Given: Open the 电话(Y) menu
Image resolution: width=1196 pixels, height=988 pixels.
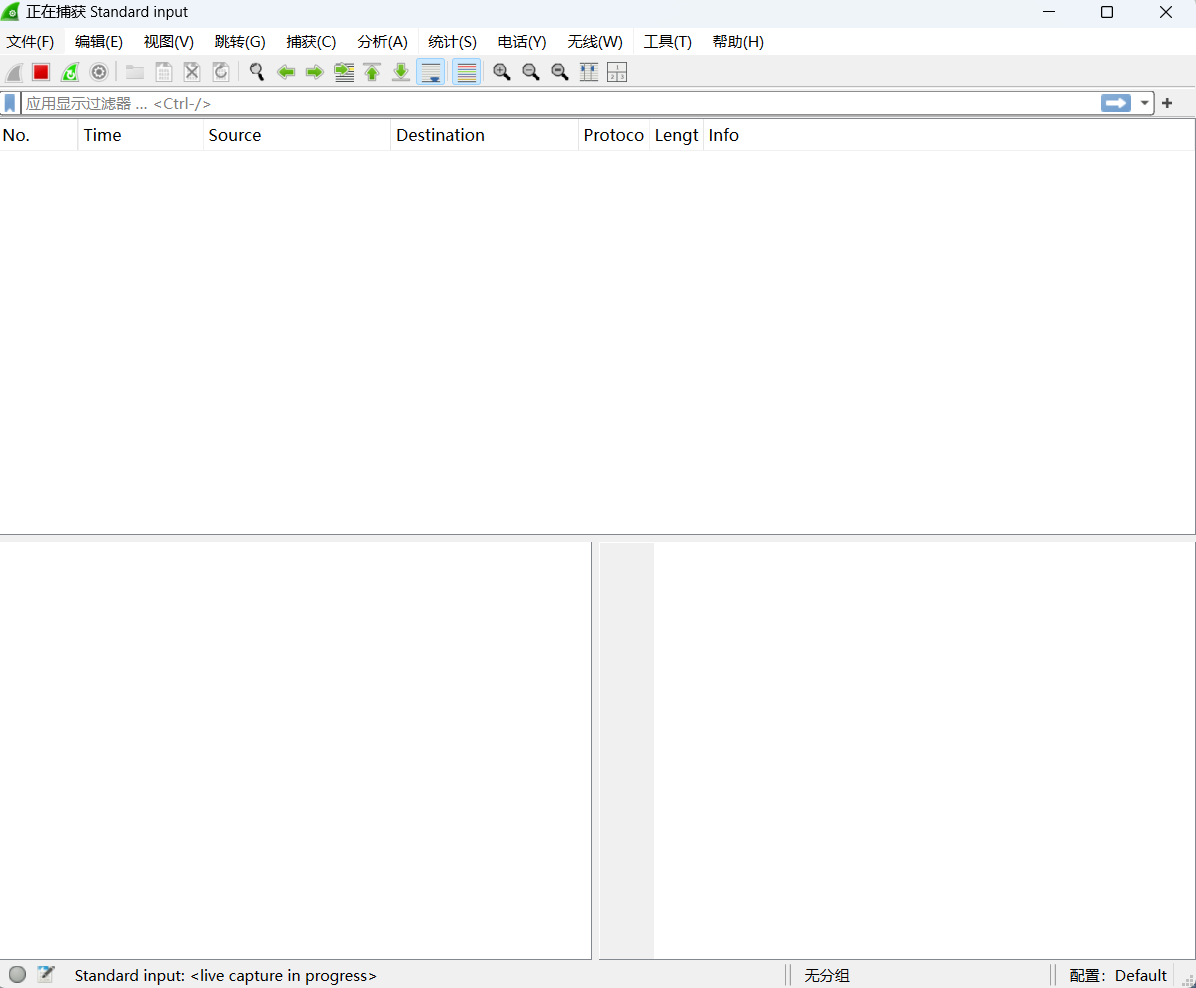Looking at the screenshot, I should 522,42.
